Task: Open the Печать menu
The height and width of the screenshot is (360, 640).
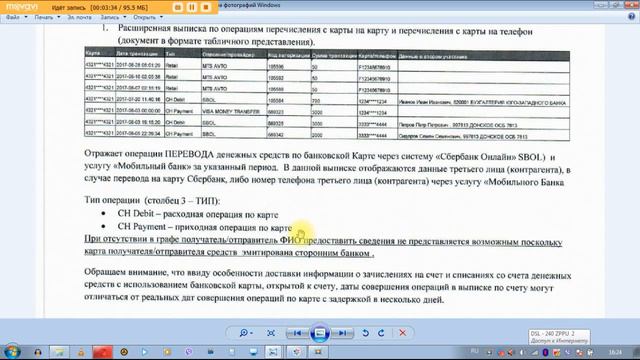Action: coord(44,18)
